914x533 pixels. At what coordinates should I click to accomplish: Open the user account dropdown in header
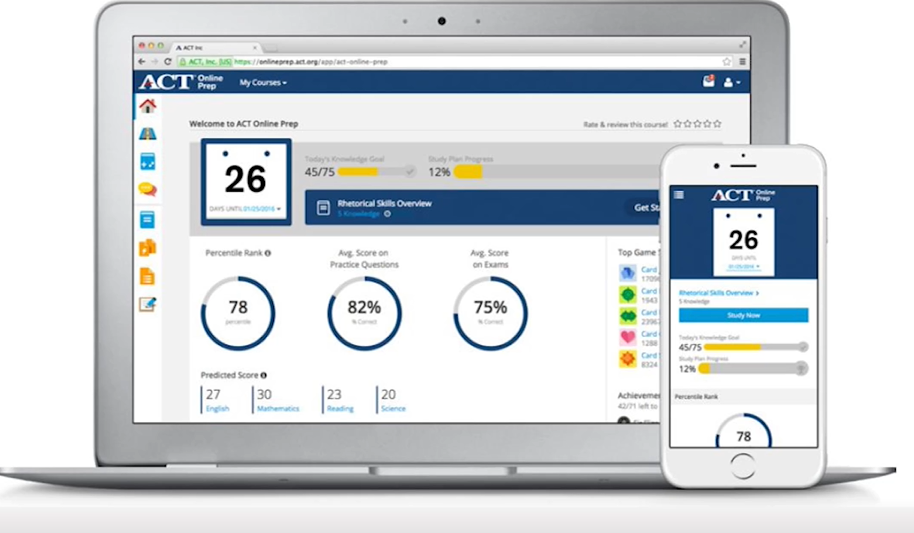[732, 82]
